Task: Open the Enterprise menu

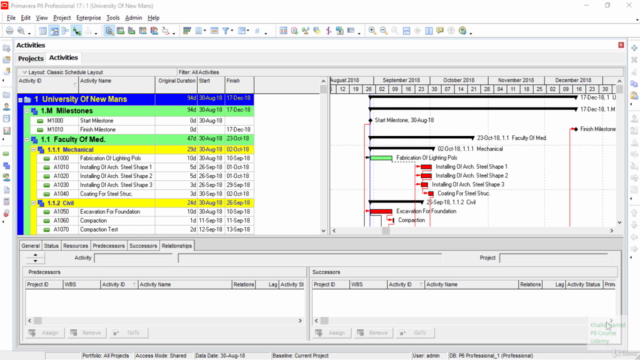Action: click(89, 18)
